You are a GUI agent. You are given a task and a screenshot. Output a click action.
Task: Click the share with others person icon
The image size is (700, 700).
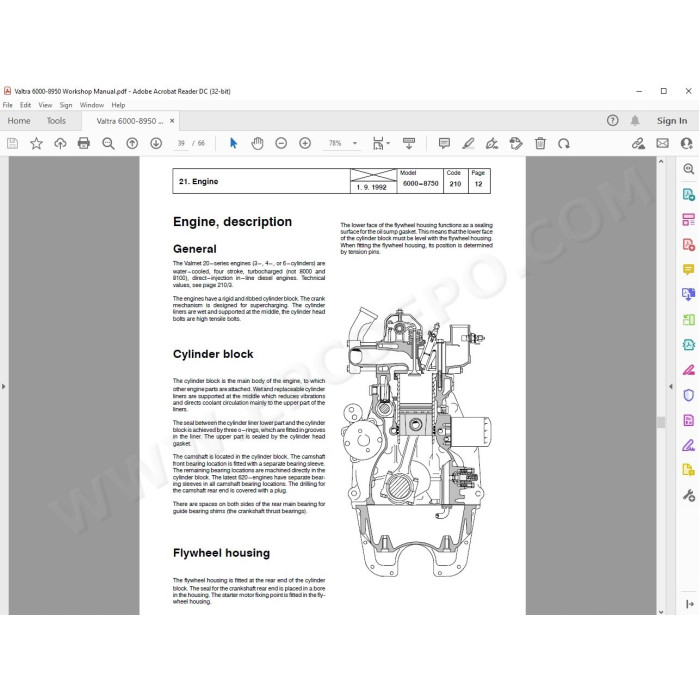[687, 143]
